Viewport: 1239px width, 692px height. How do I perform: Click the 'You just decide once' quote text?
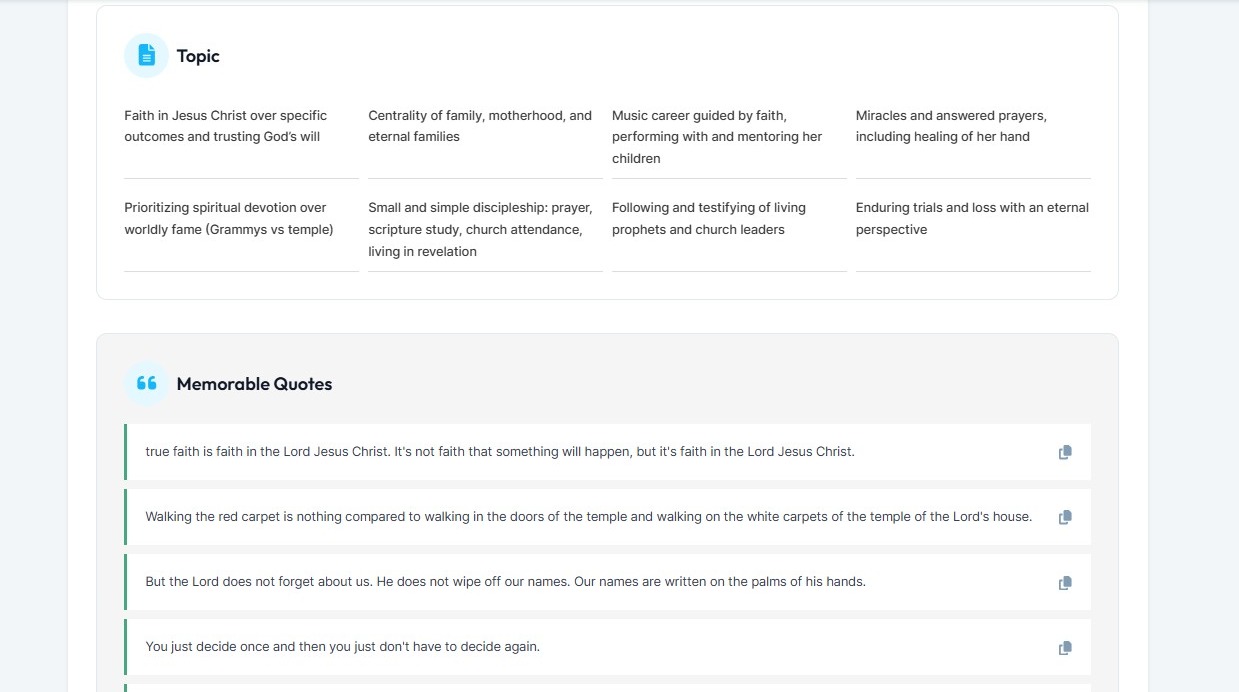click(342, 647)
